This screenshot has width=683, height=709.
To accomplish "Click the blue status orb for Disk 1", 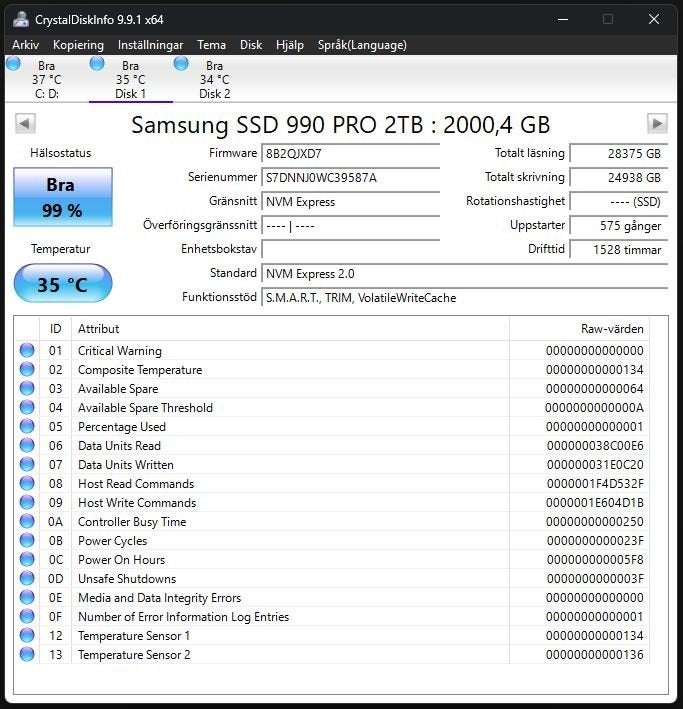I will (97, 63).
